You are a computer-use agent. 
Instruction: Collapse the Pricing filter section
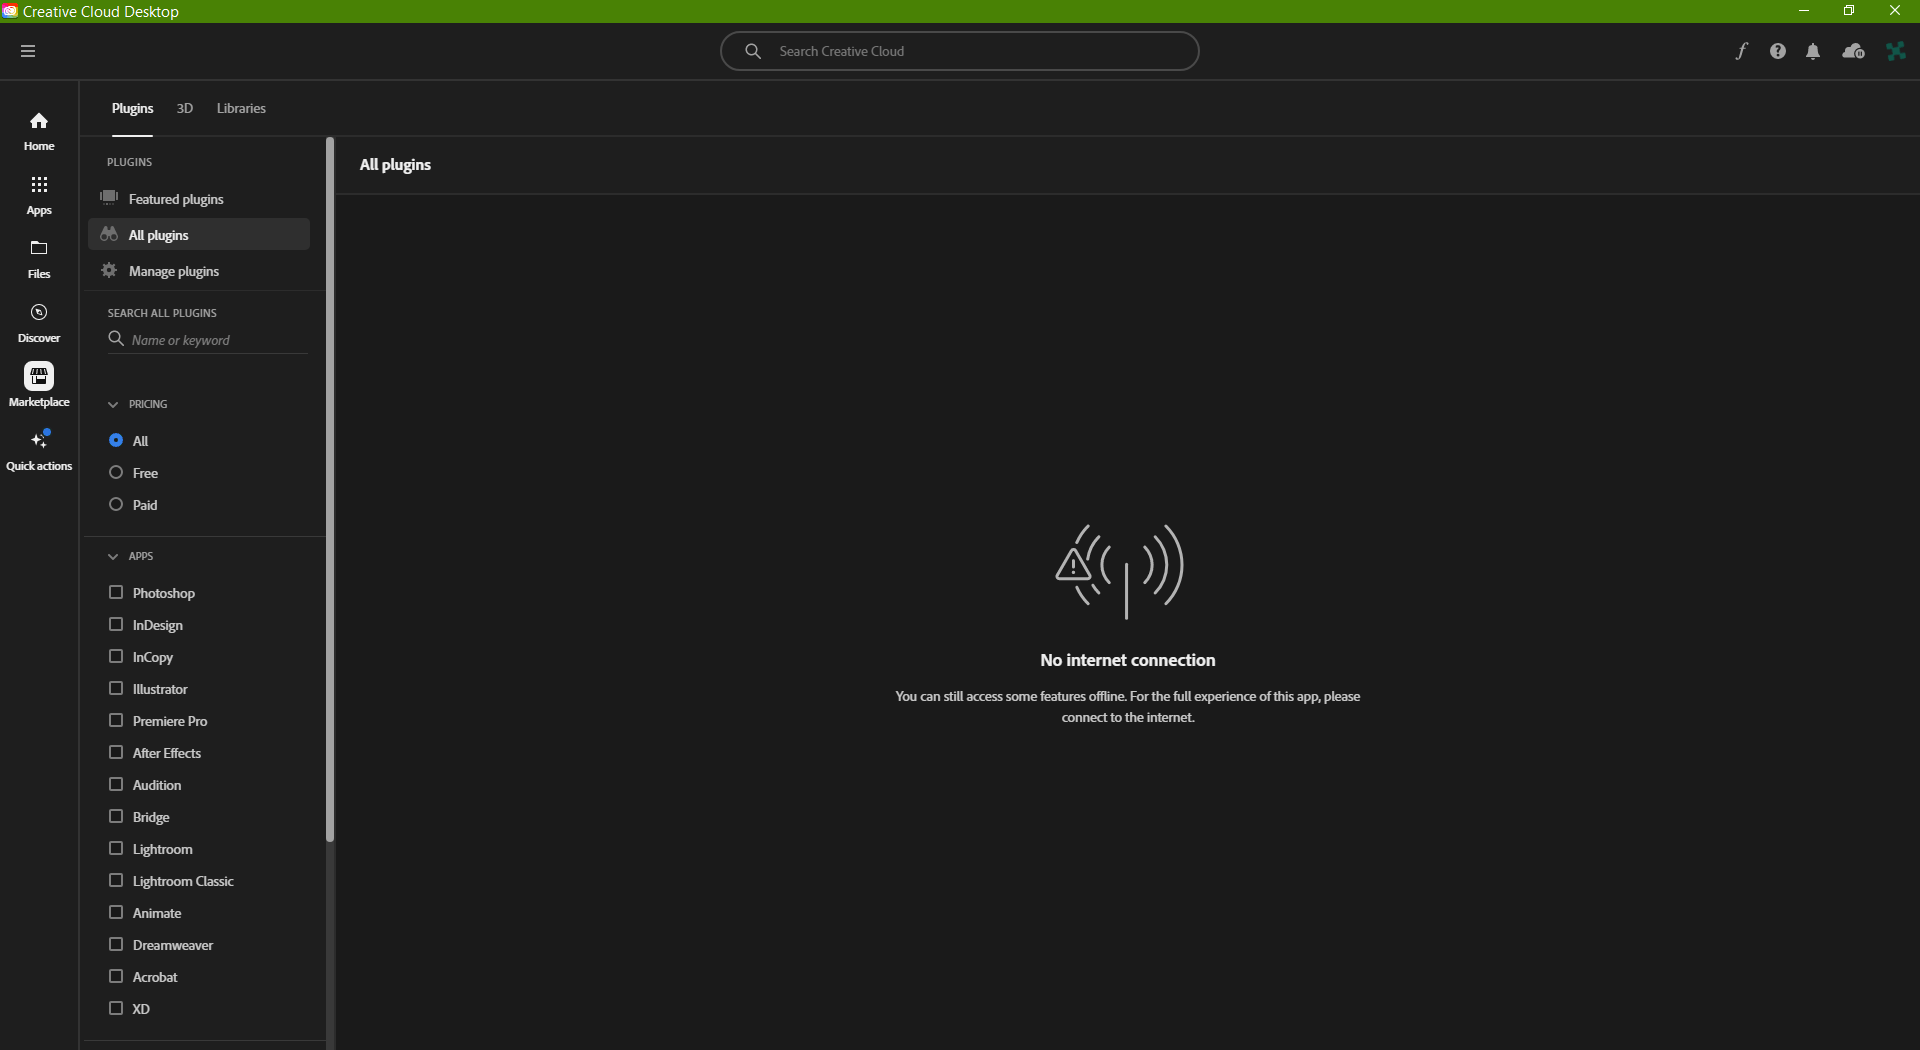coord(113,404)
